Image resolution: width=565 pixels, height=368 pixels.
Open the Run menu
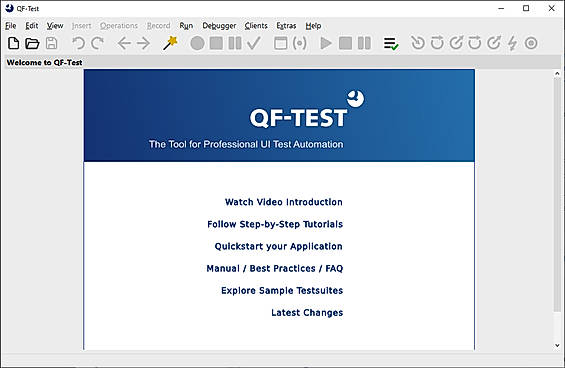(x=186, y=26)
